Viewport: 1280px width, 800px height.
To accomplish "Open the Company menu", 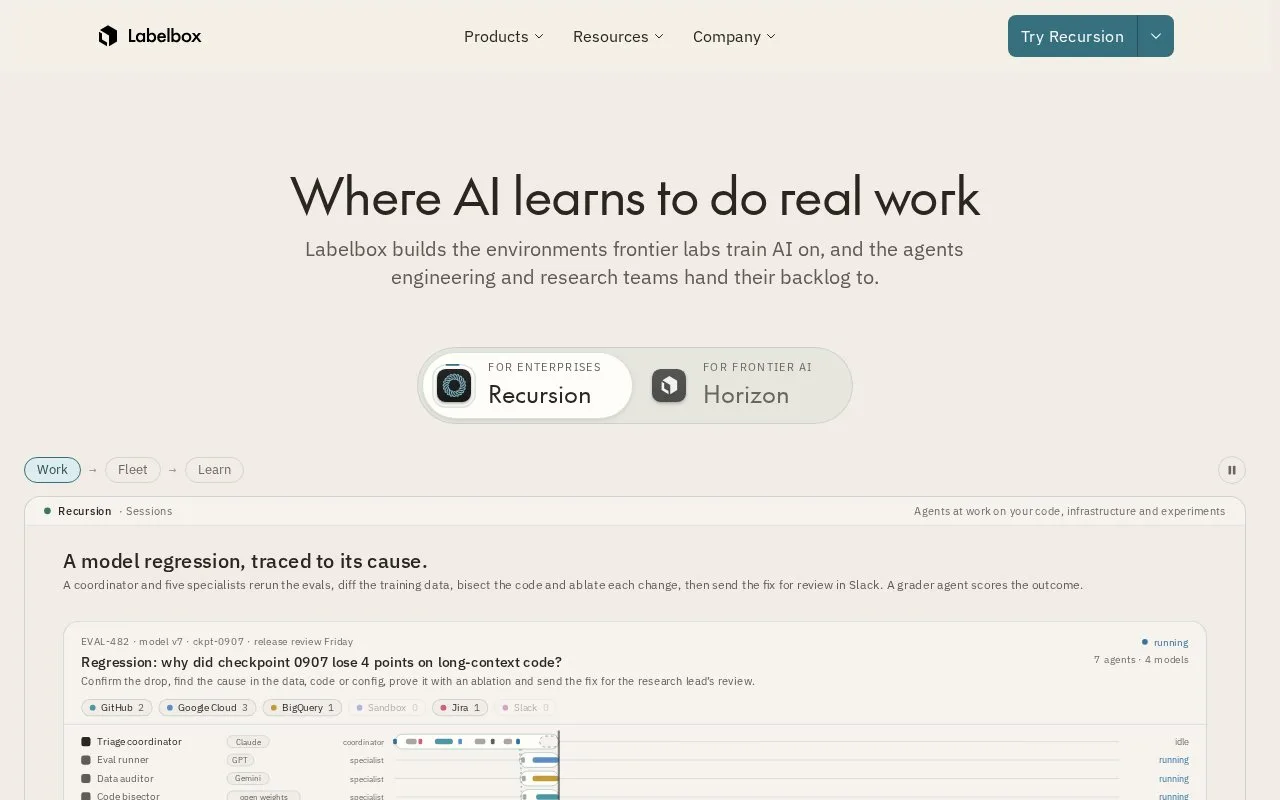I will click(x=734, y=36).
